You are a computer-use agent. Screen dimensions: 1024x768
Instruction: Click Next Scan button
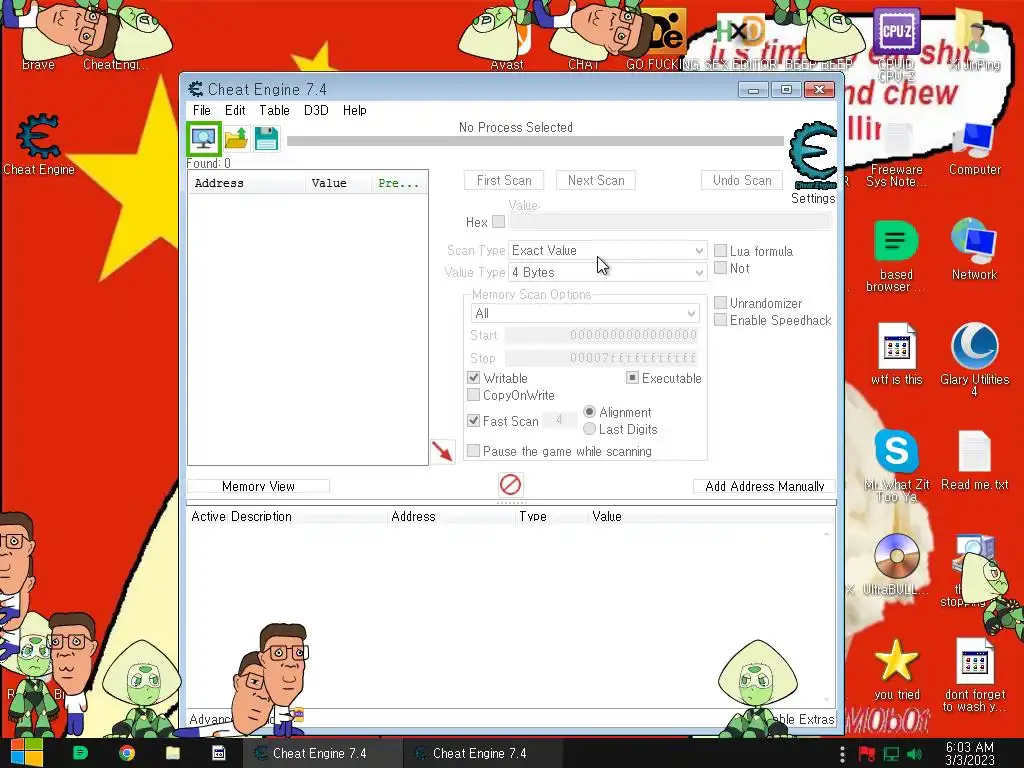pos(596,180)
